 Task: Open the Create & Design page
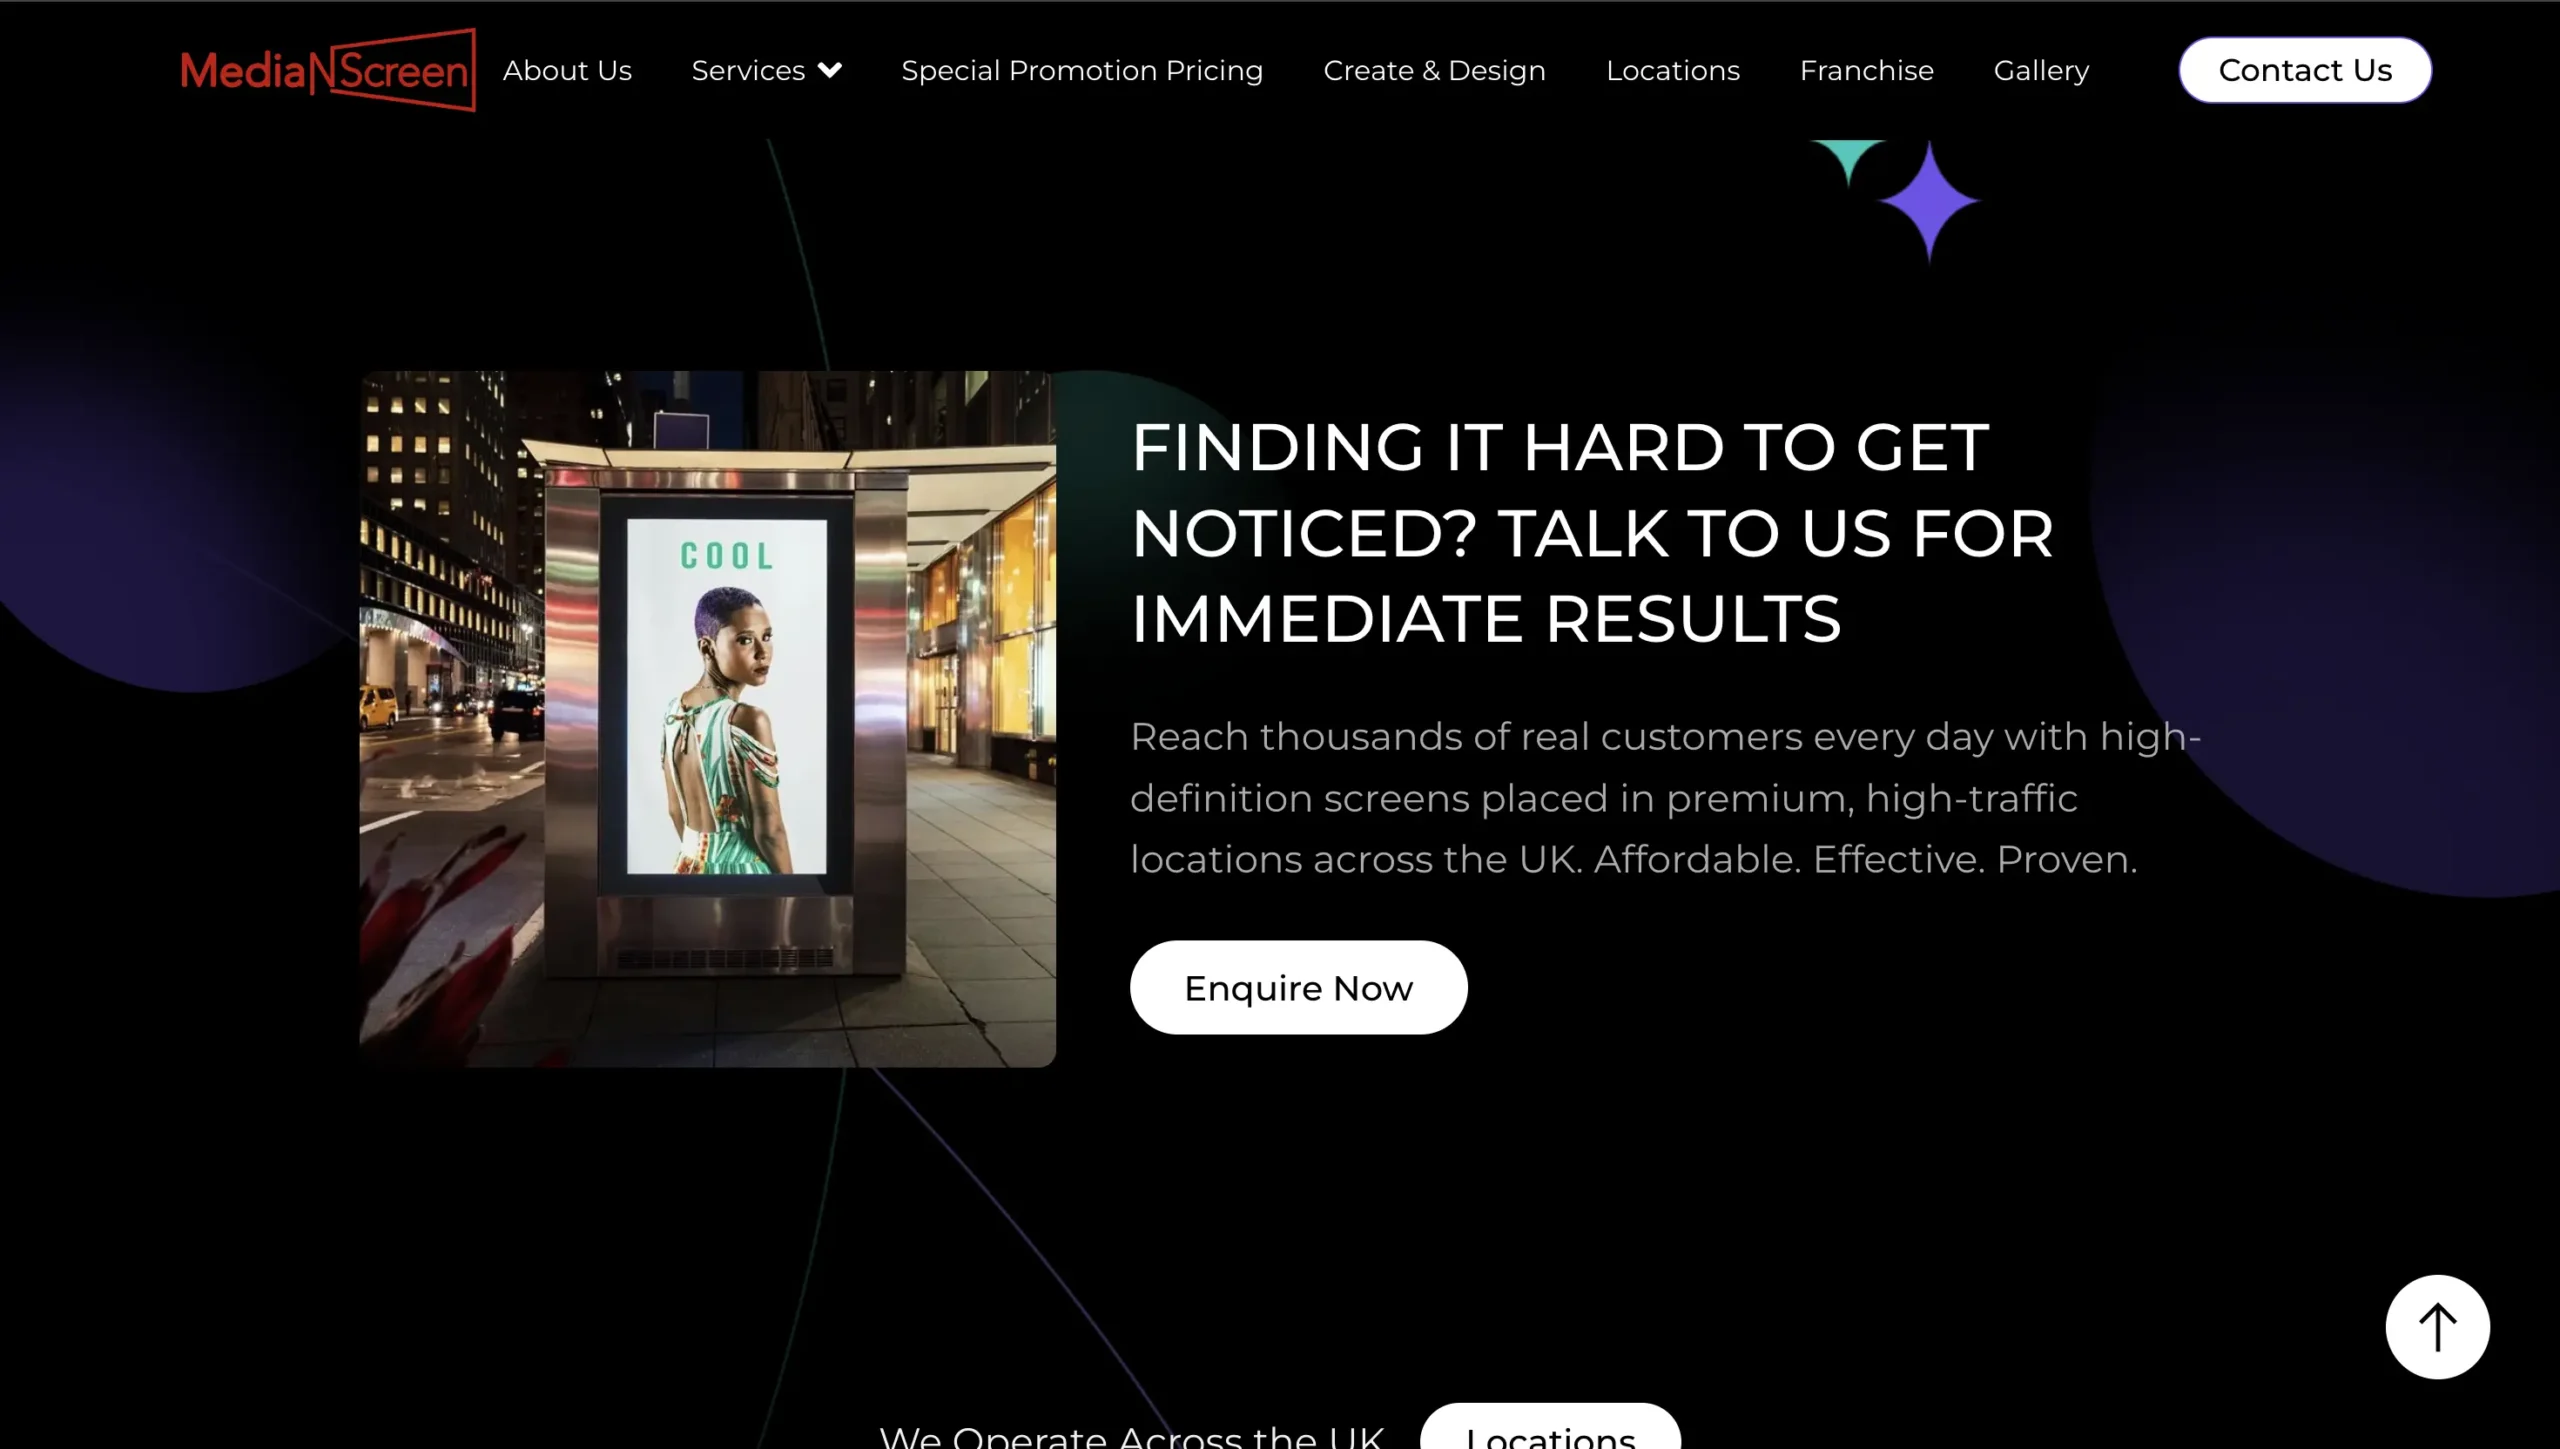1434,70
